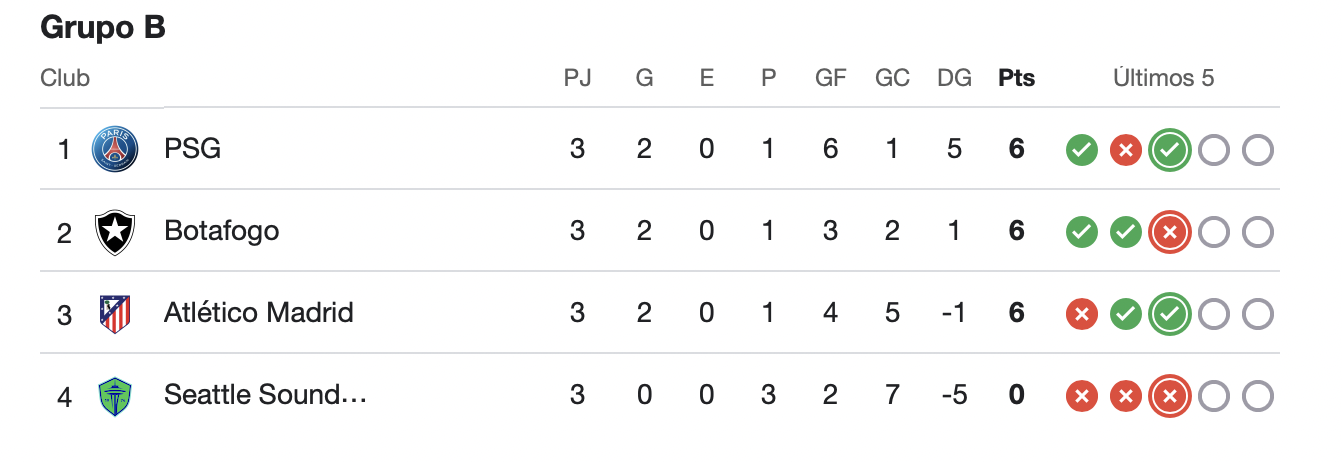Click Atlético Madrid's first red loss icon
Viewport: 1342px width, 462px height.
[x=1081, y=315]
